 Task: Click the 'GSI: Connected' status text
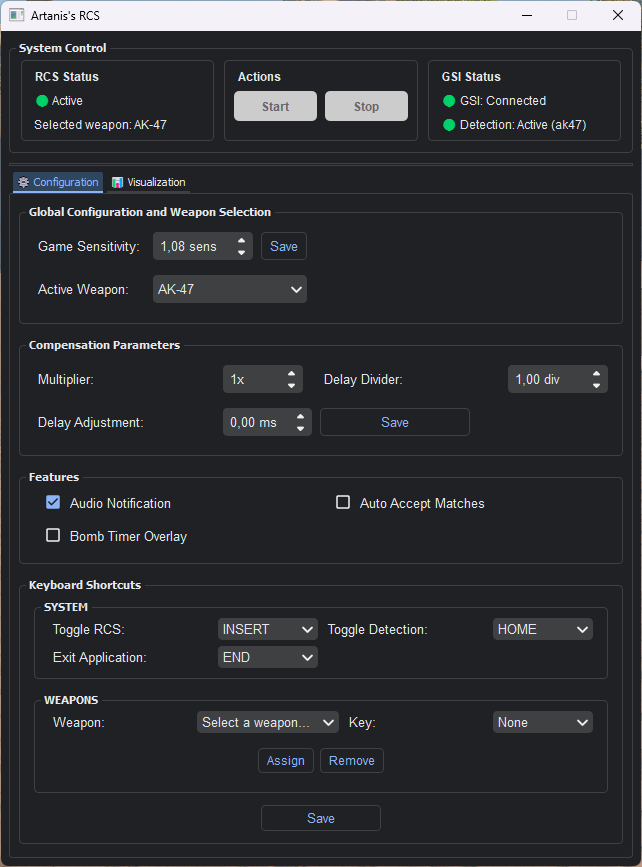[x=503, y=101]
